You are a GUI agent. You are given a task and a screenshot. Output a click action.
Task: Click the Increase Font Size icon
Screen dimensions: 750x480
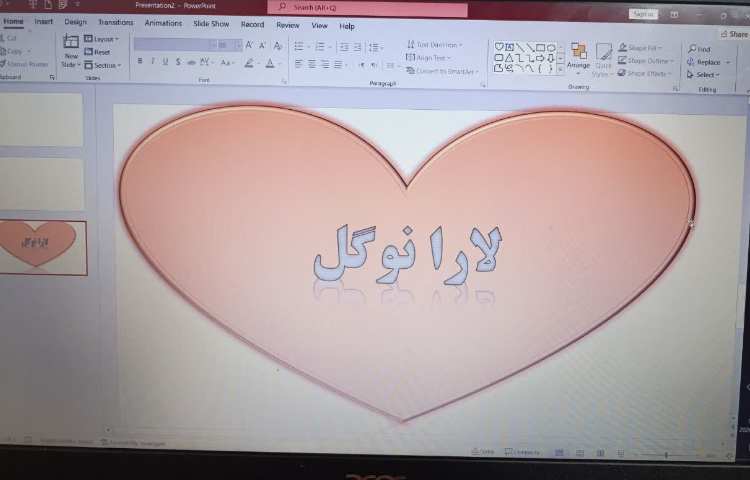249,45
